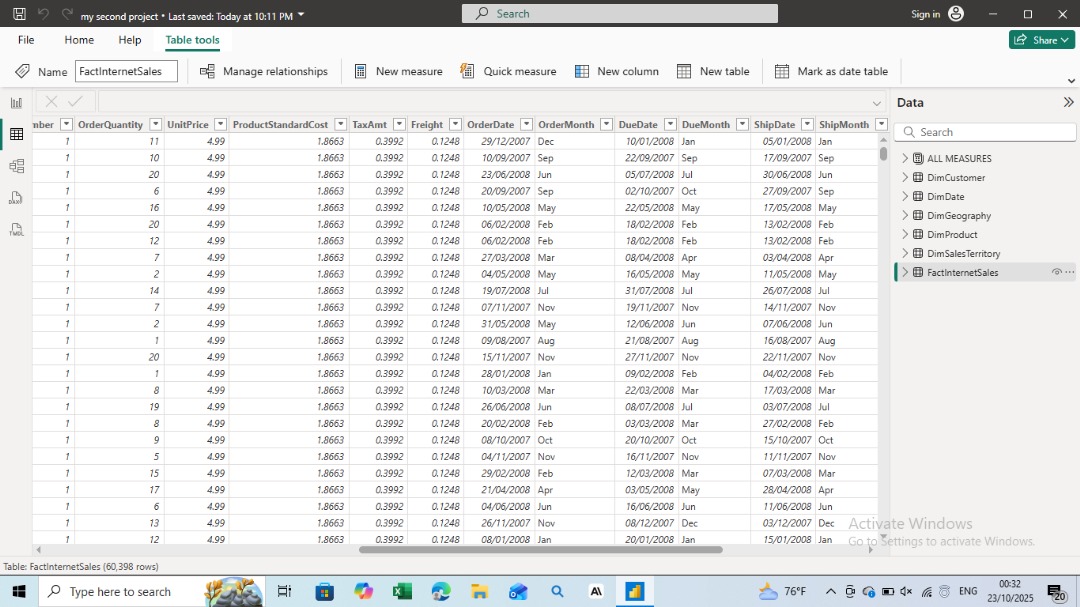The image size is (1080, 607).
Task: Click More options ellipsis for FactInternetSales
Action: 1069,272
